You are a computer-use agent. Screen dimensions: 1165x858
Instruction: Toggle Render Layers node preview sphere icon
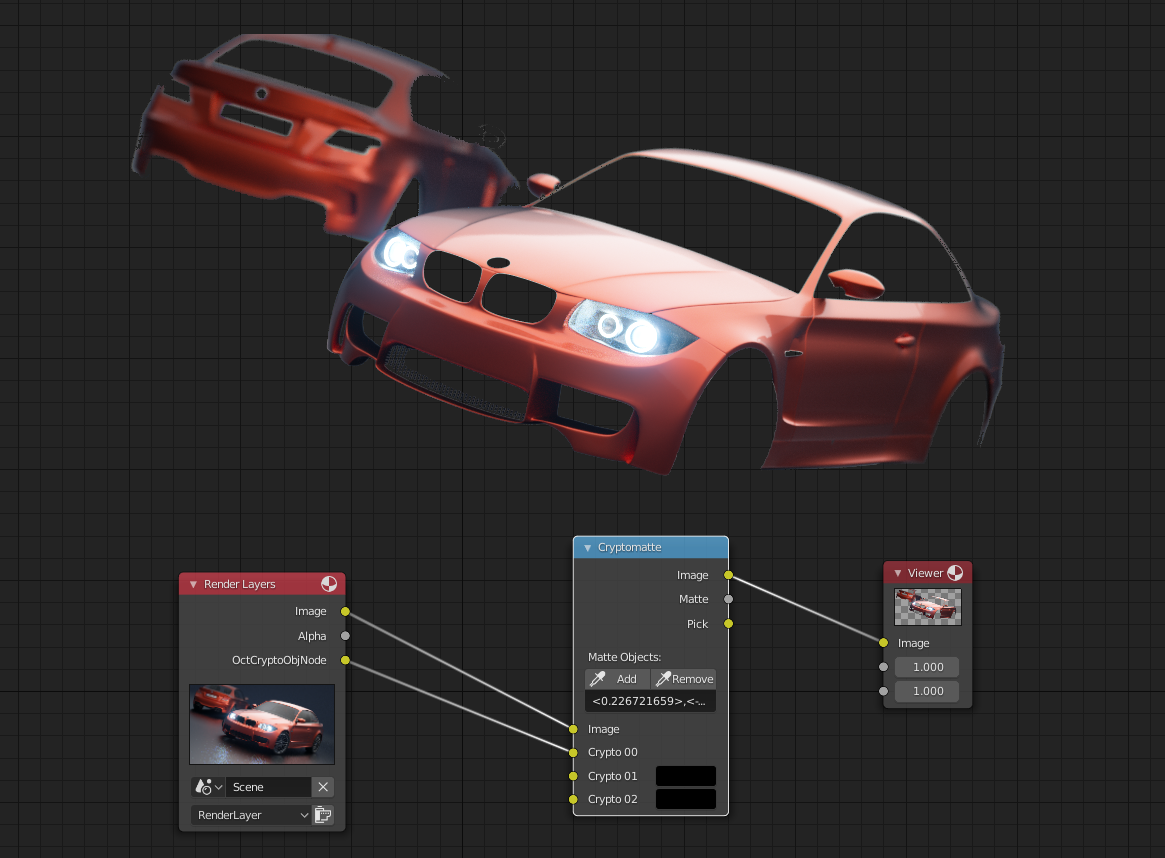tap(328, 584)
